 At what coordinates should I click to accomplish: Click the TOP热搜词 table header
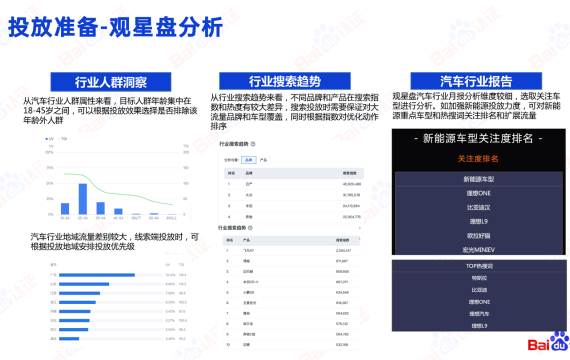479,266
